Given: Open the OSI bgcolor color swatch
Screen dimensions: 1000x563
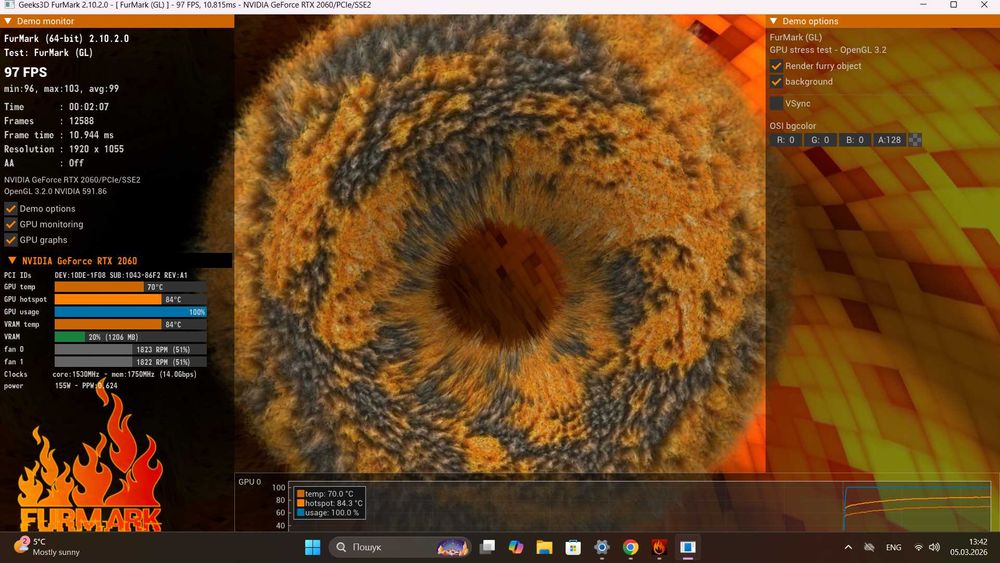Looking at the screenshot, I should (915, 140).
